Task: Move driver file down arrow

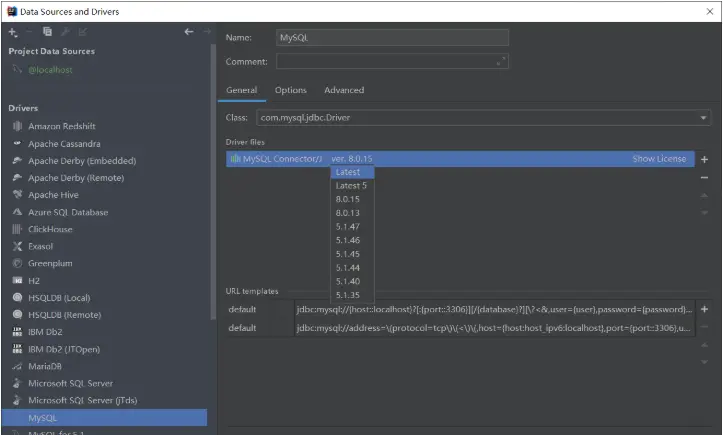Action: click(x=704, y=213)
